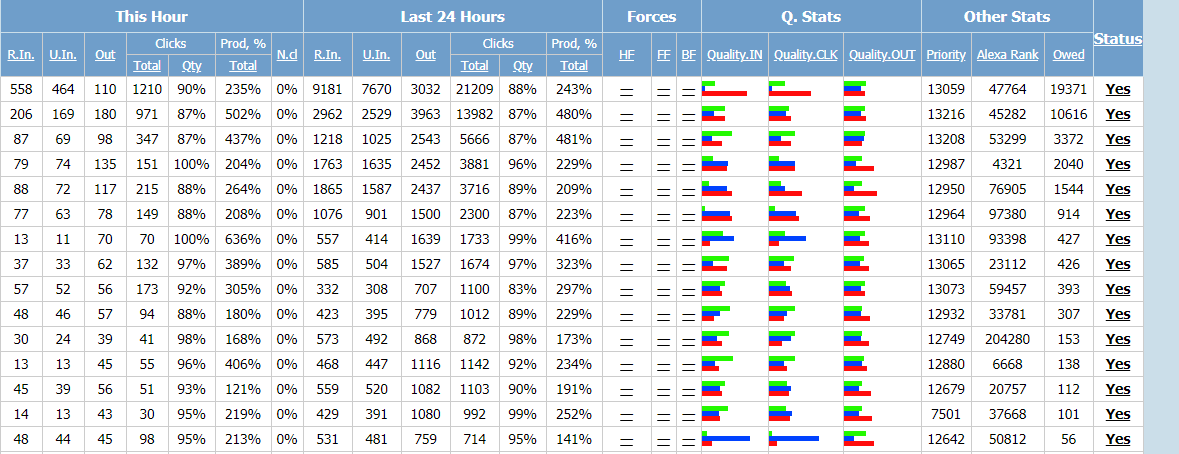Sort by Last 24 Hours U.In.
The width and height of the screenshot is (1179, 454).
pyautogui.click(x=376, y=54)
